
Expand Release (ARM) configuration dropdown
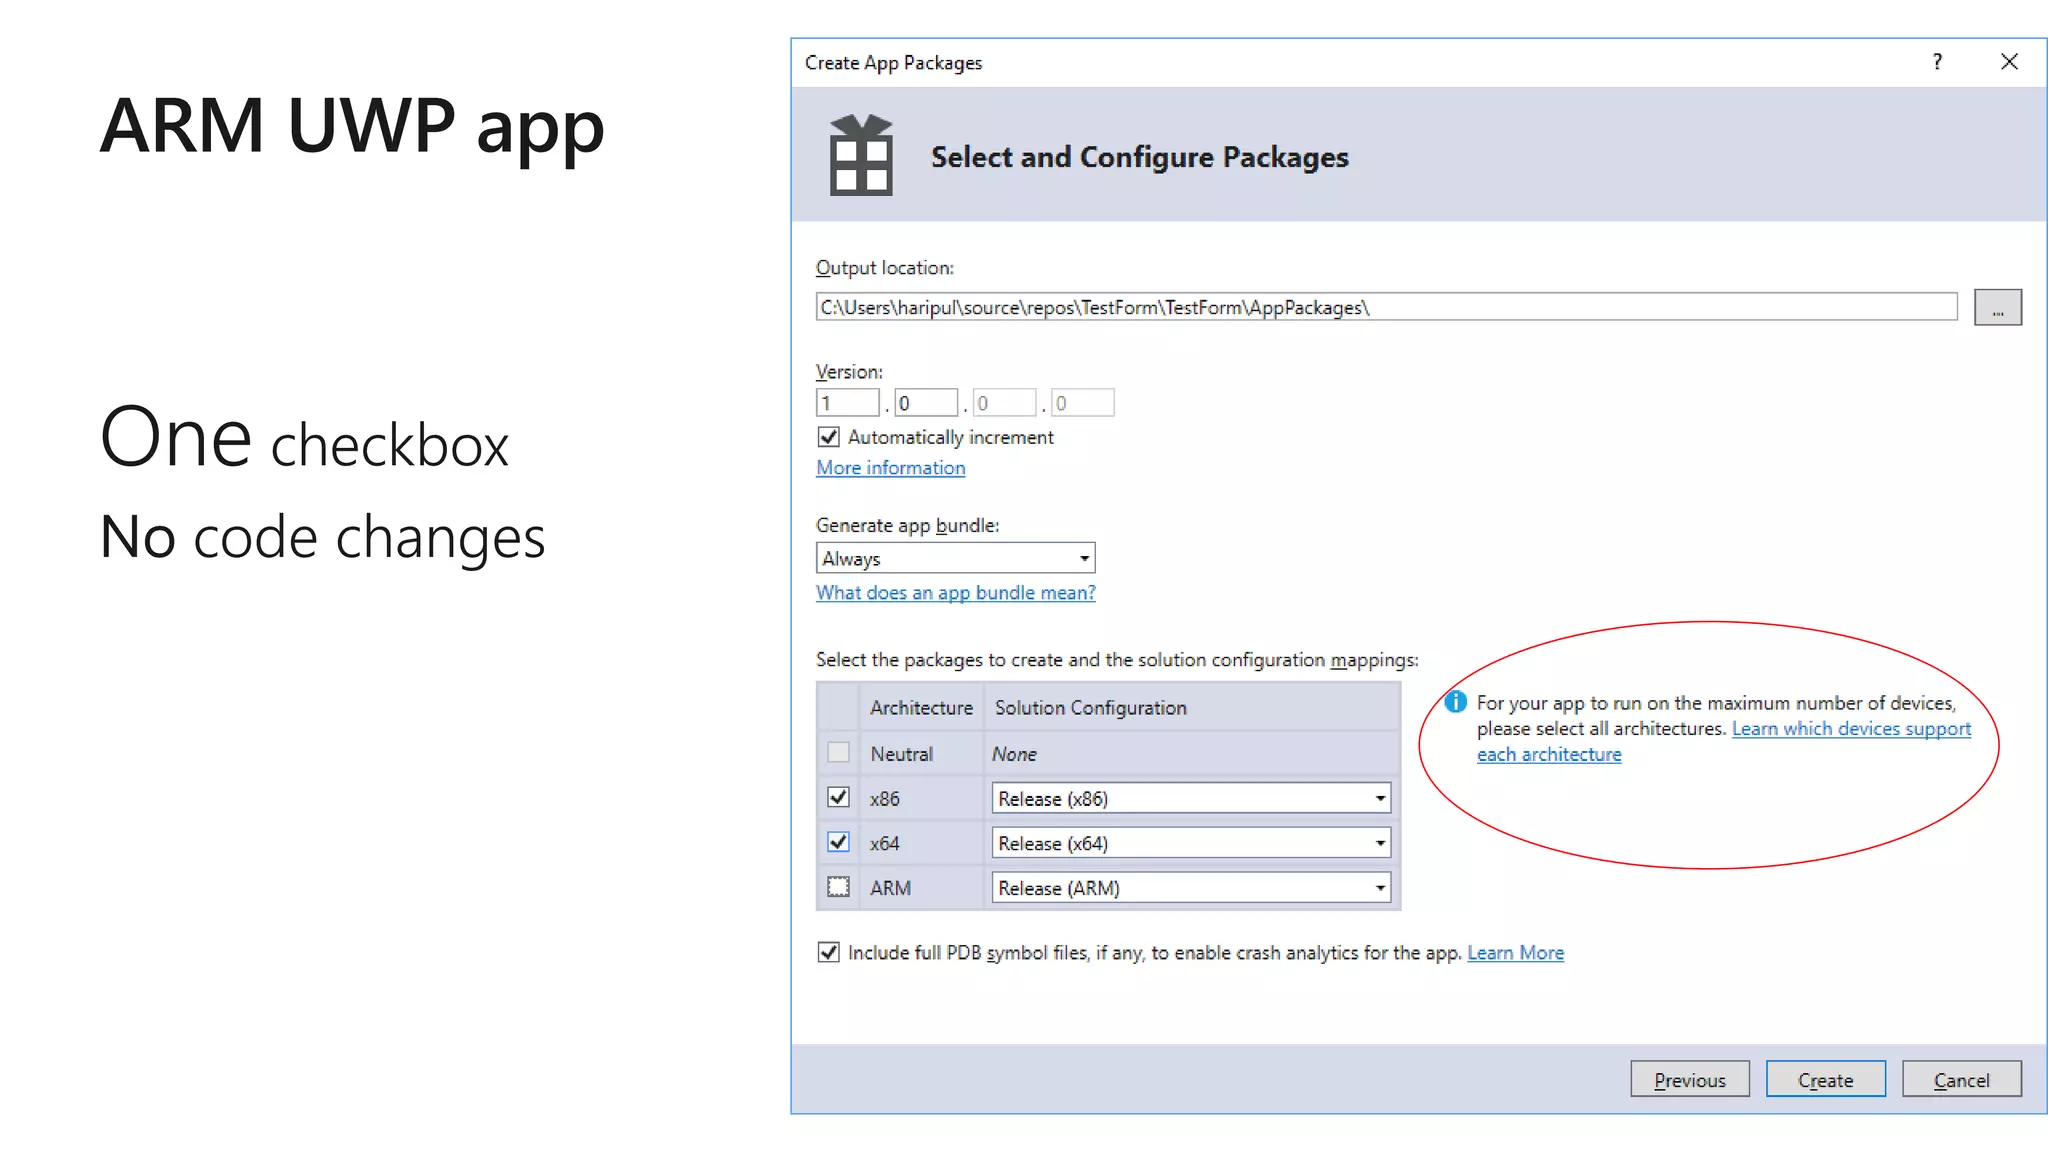[1190, 887]
